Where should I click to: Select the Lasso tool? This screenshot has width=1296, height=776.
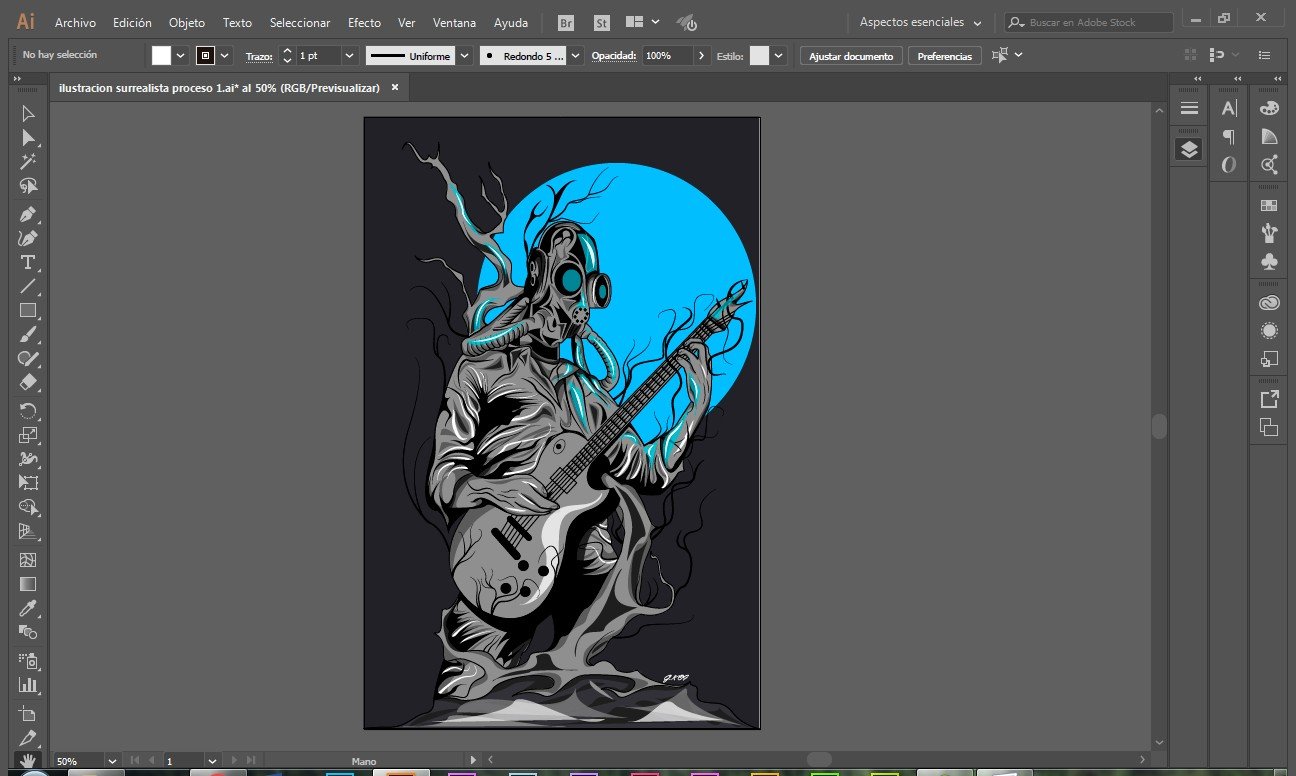click(28, 186)
